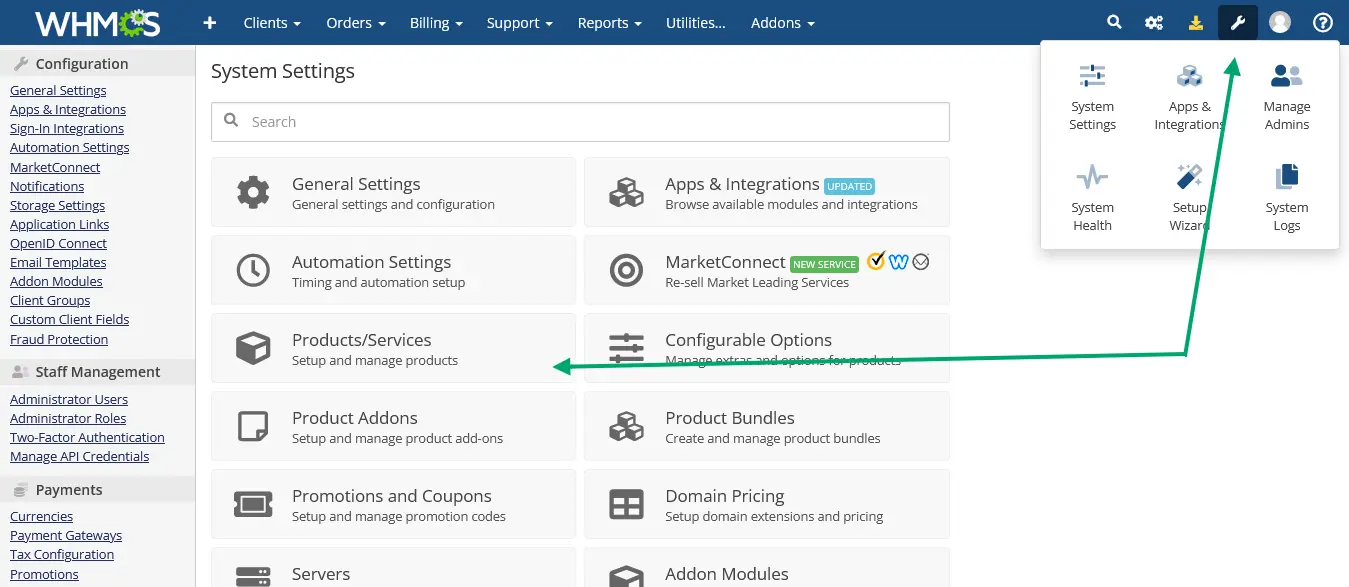
Task: Click the Products/Services box icon
Action: [253, 348]
